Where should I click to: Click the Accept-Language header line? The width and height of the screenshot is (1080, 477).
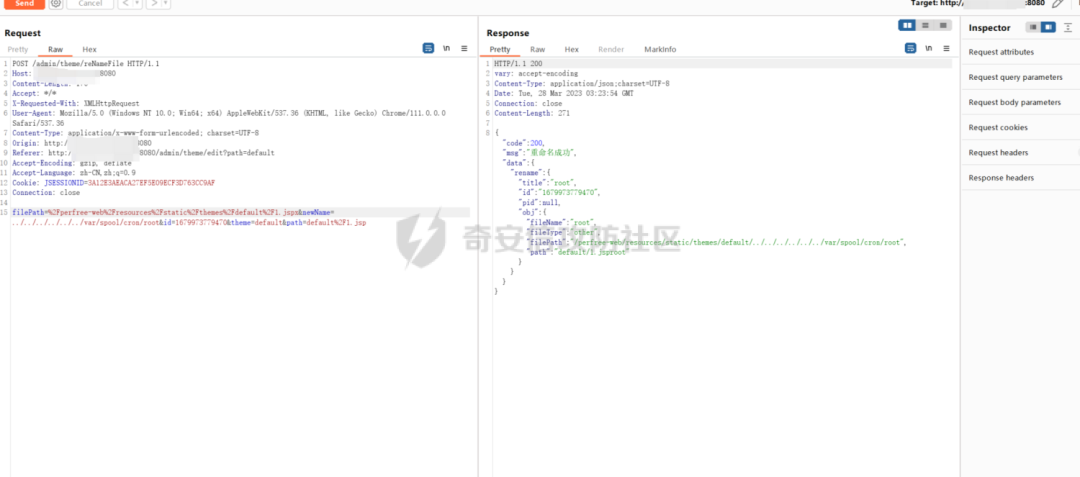tap(74, 173)
